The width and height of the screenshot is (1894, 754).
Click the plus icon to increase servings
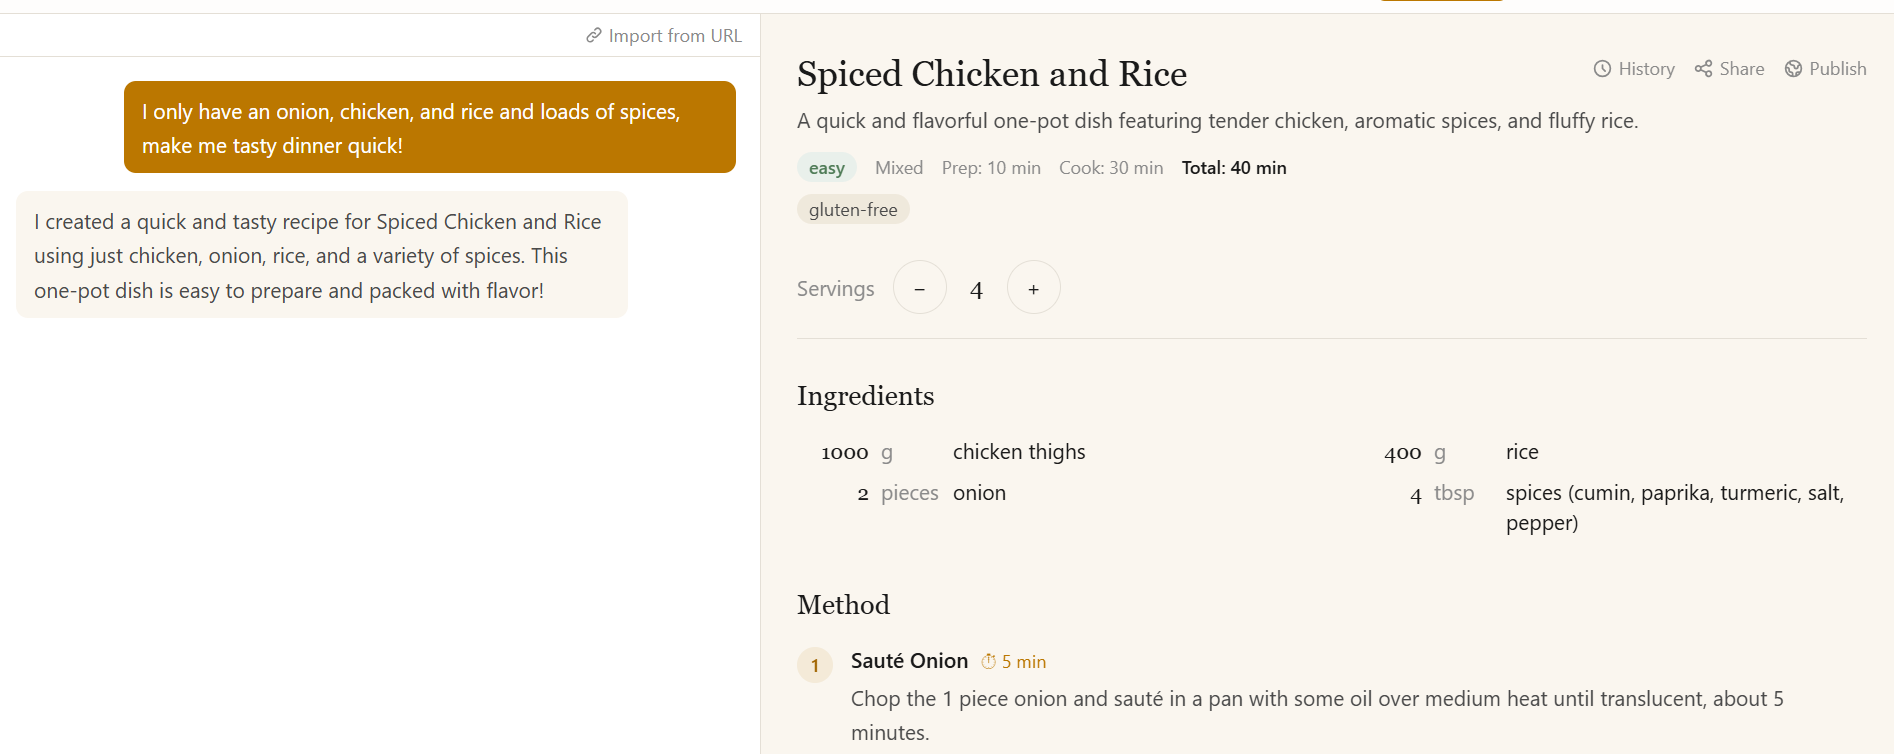pyautogui.click(x=1033, y=287)
